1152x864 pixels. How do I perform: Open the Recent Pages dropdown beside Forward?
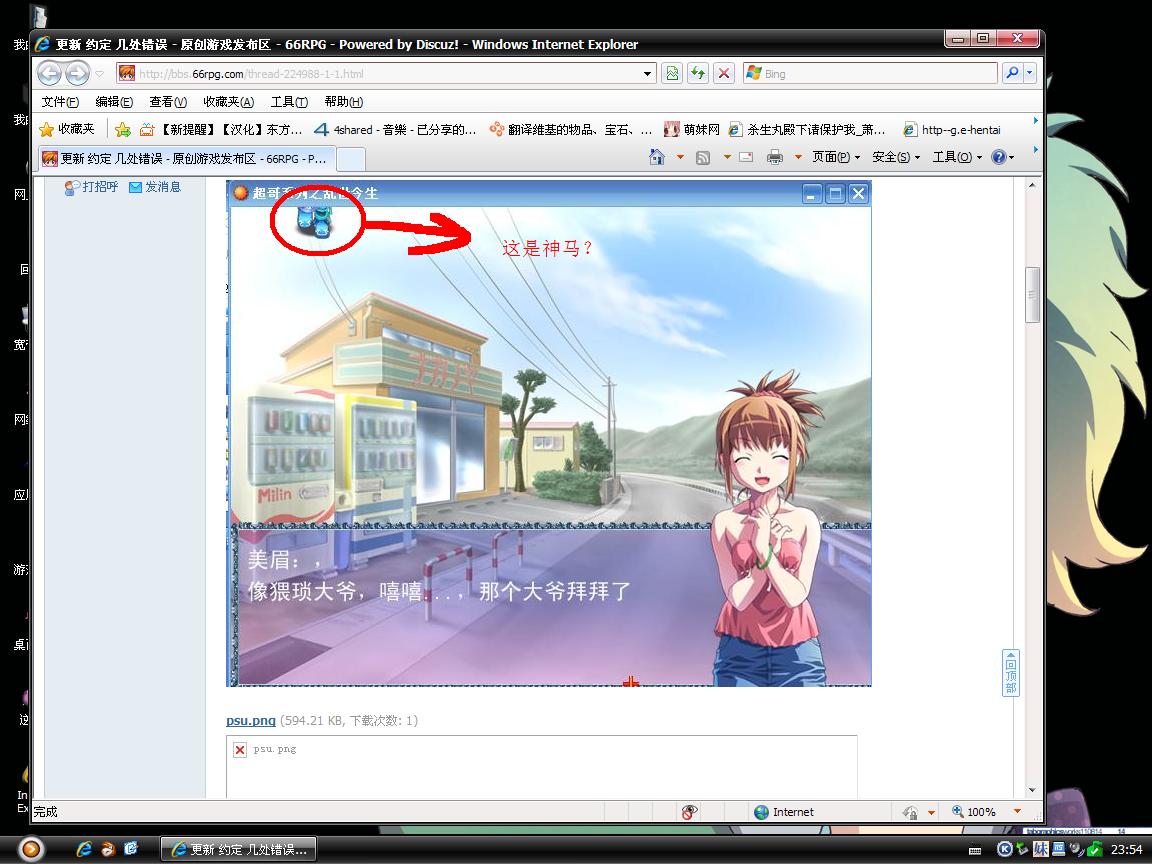[100, 73]
